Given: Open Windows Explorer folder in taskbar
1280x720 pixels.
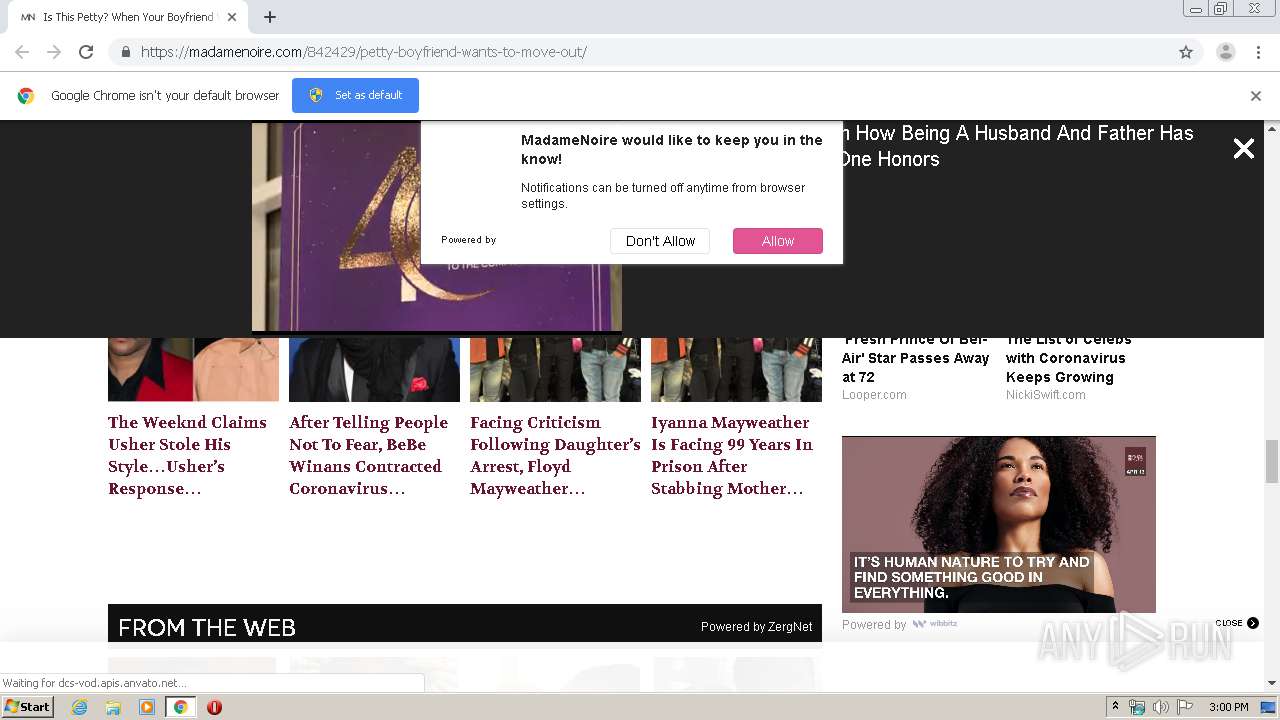Looking at the screenshot, I should (113, 707).
